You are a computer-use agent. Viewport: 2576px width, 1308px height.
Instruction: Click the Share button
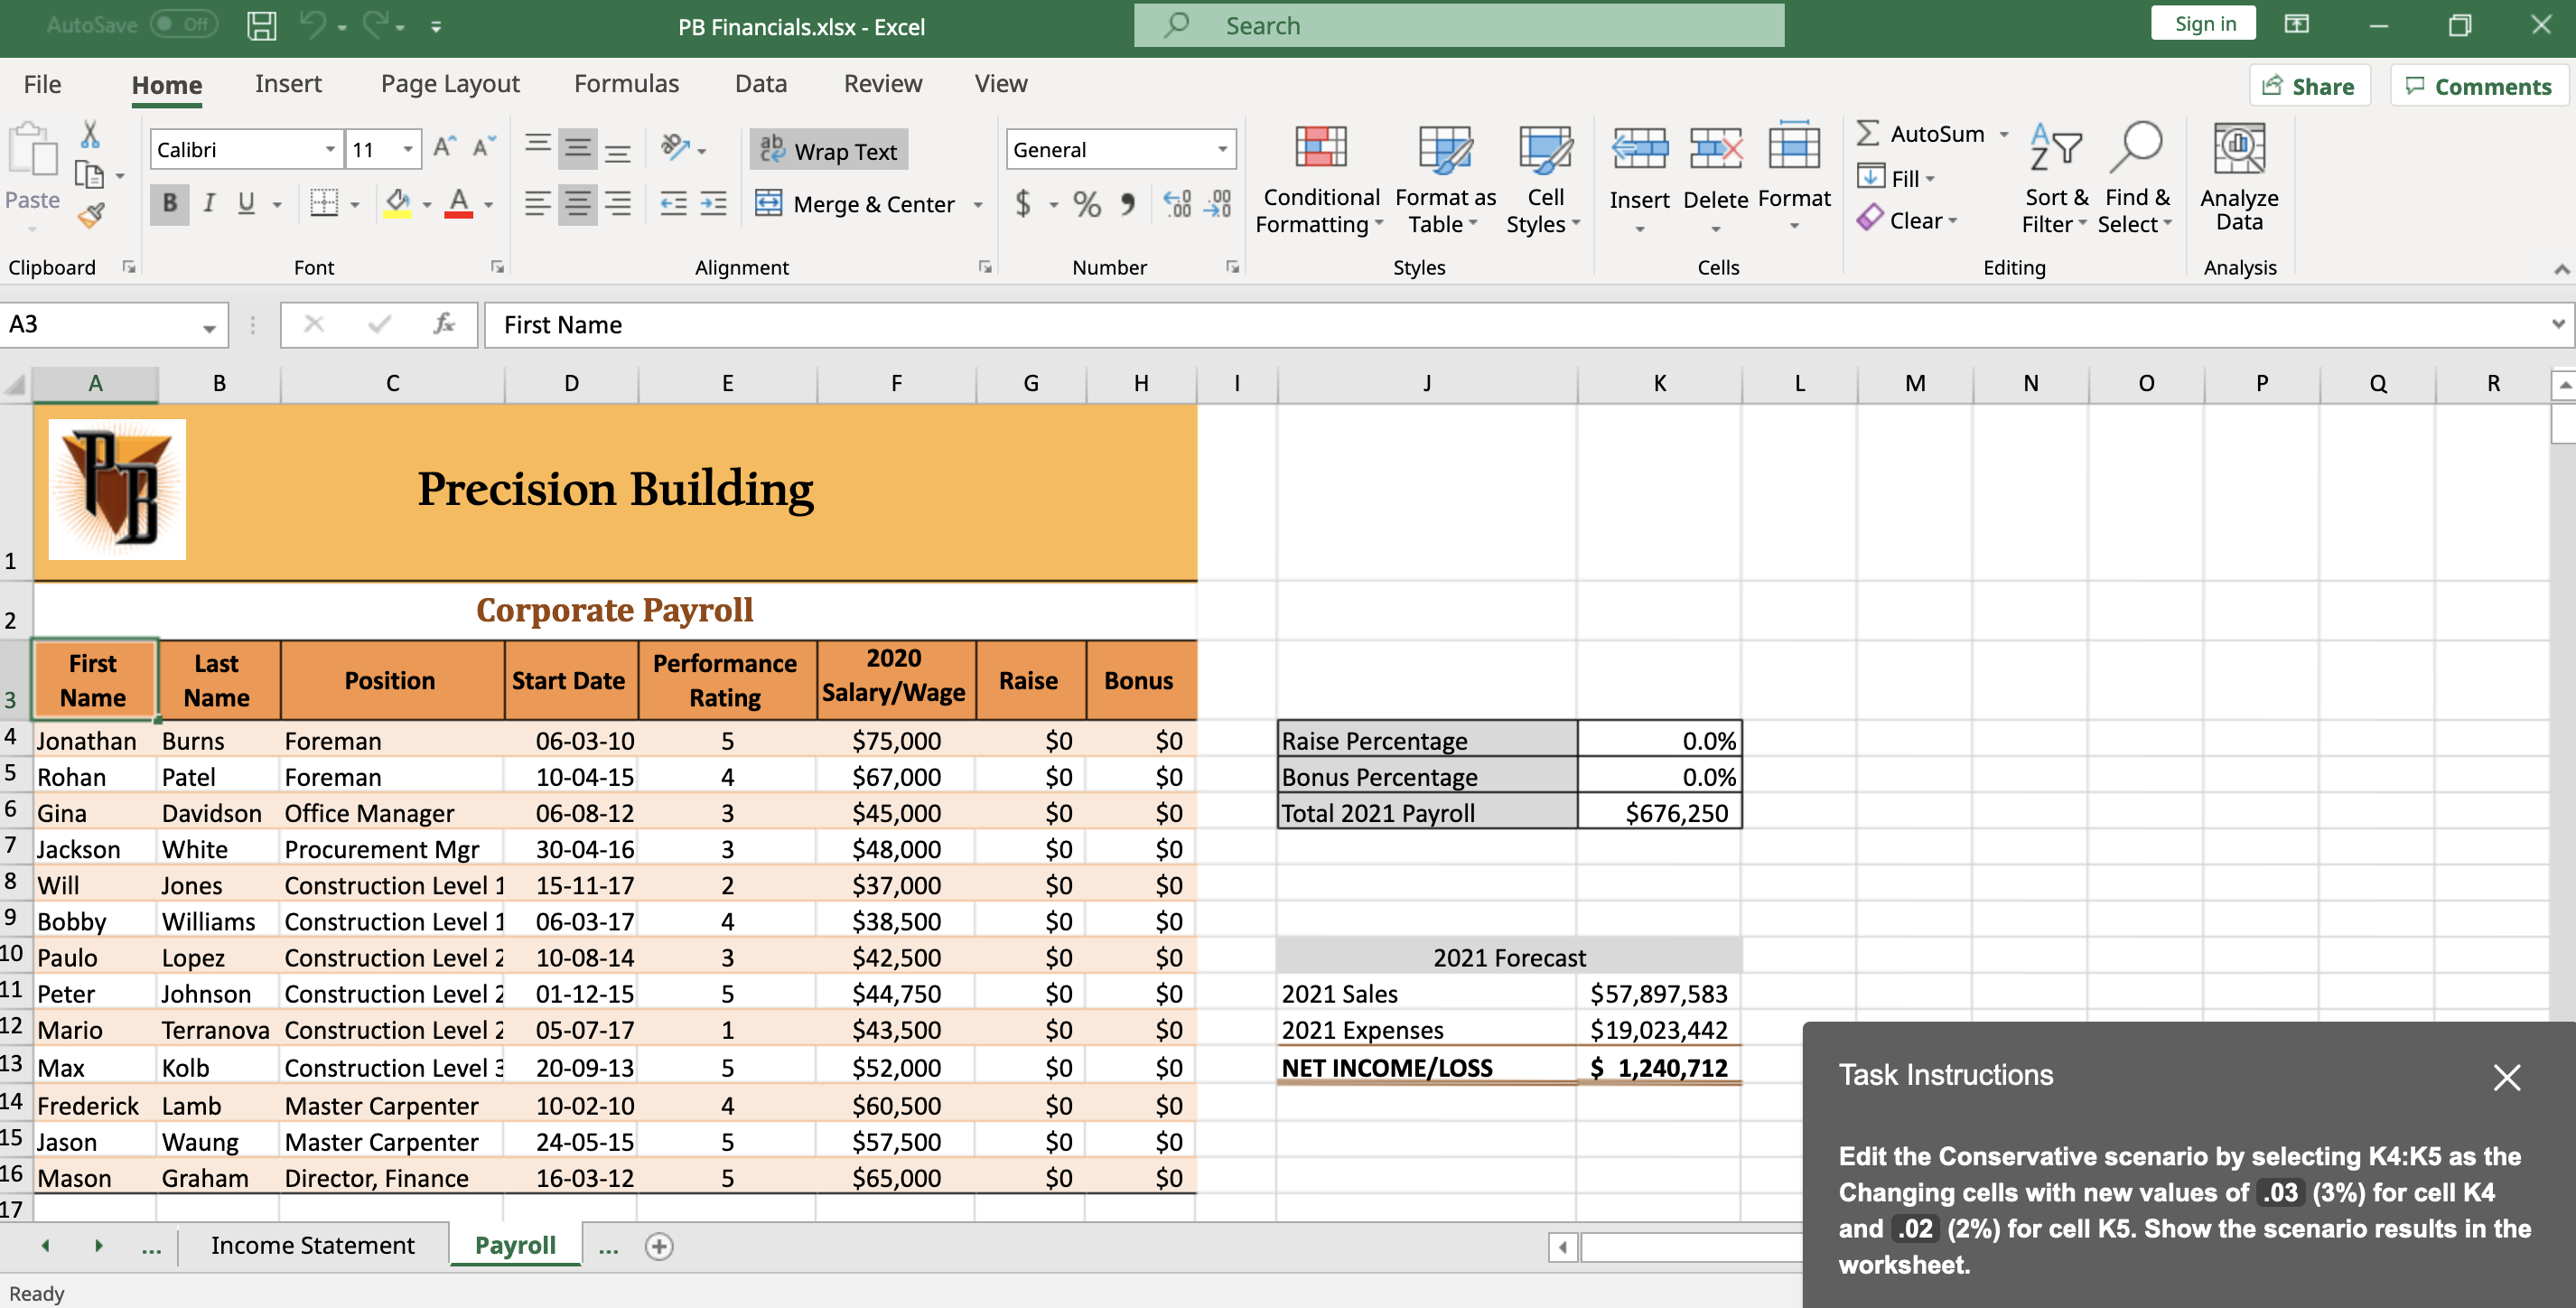pyautogui.click(x=2308, y=86)
